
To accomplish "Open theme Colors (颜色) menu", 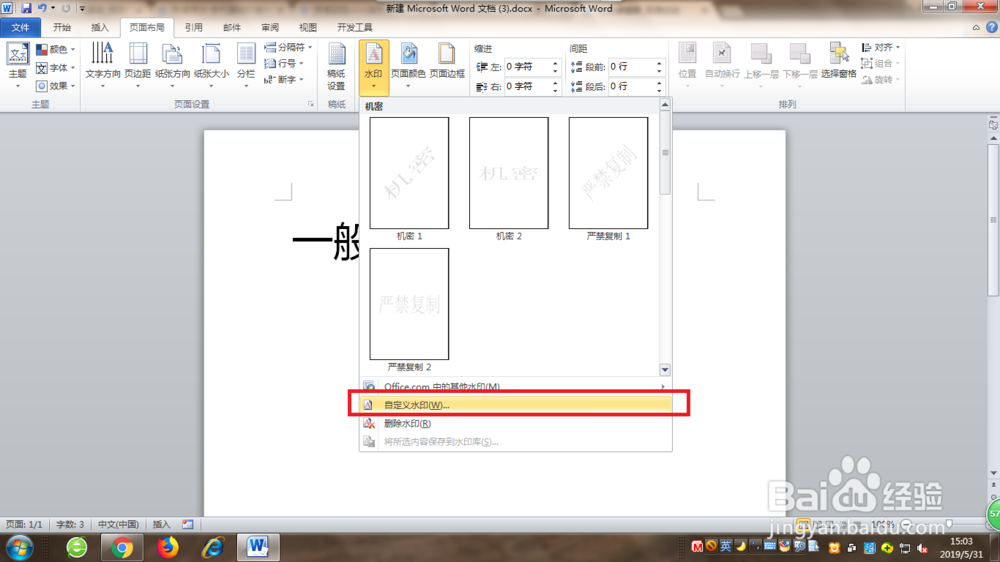I will (x=55, y=49).
